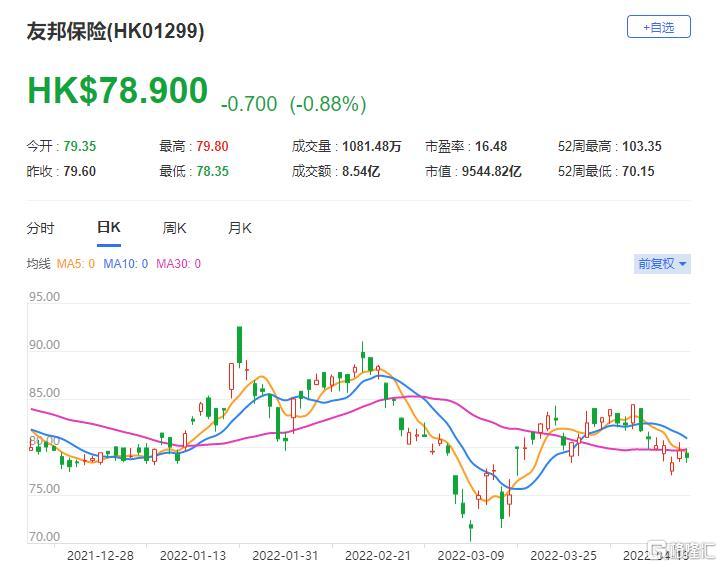Add stock to watchlist with +自选
This screenshot has width=722, height=567.
coord(658,27)
